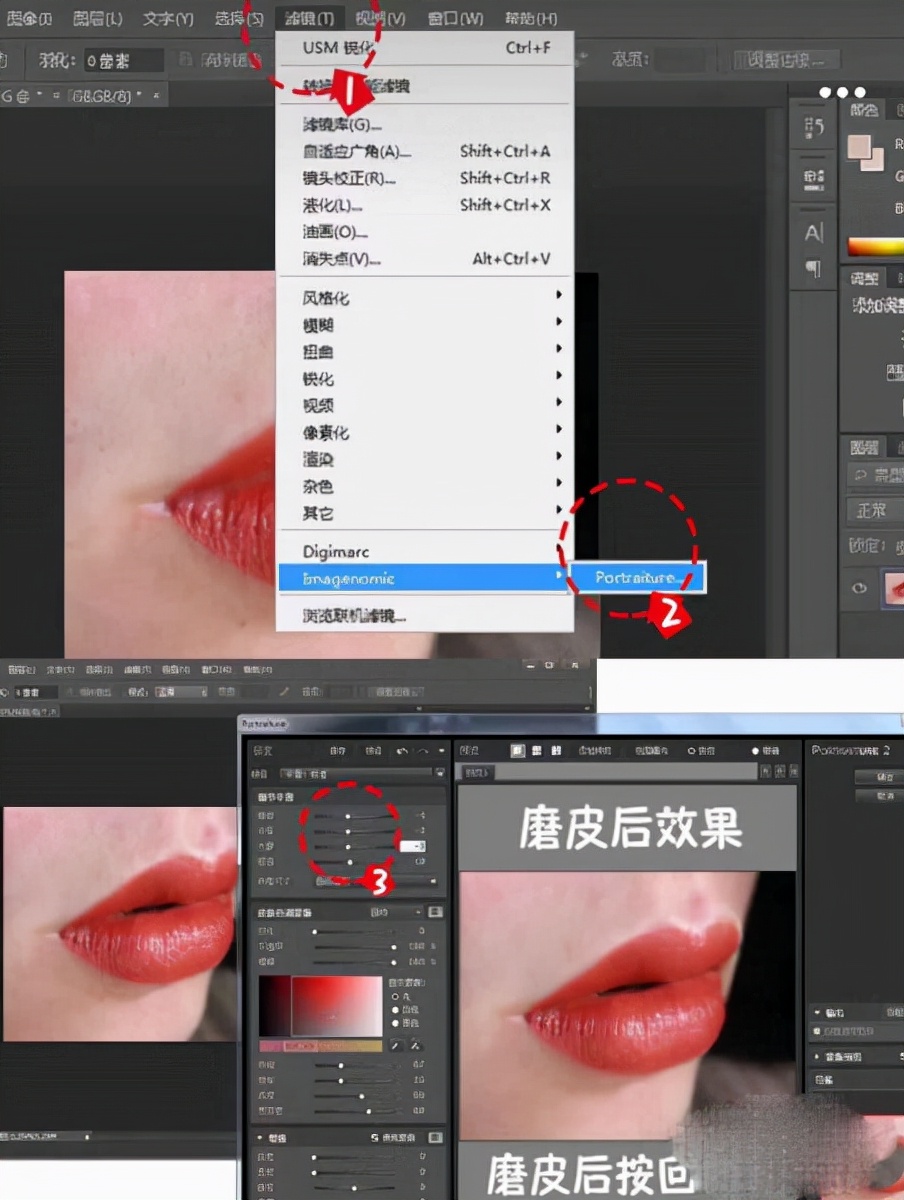This screenshot has width=904, height=1200.
Task: Expand the 风格化 Stylize submenu
Action: click(x=426, y=298)
